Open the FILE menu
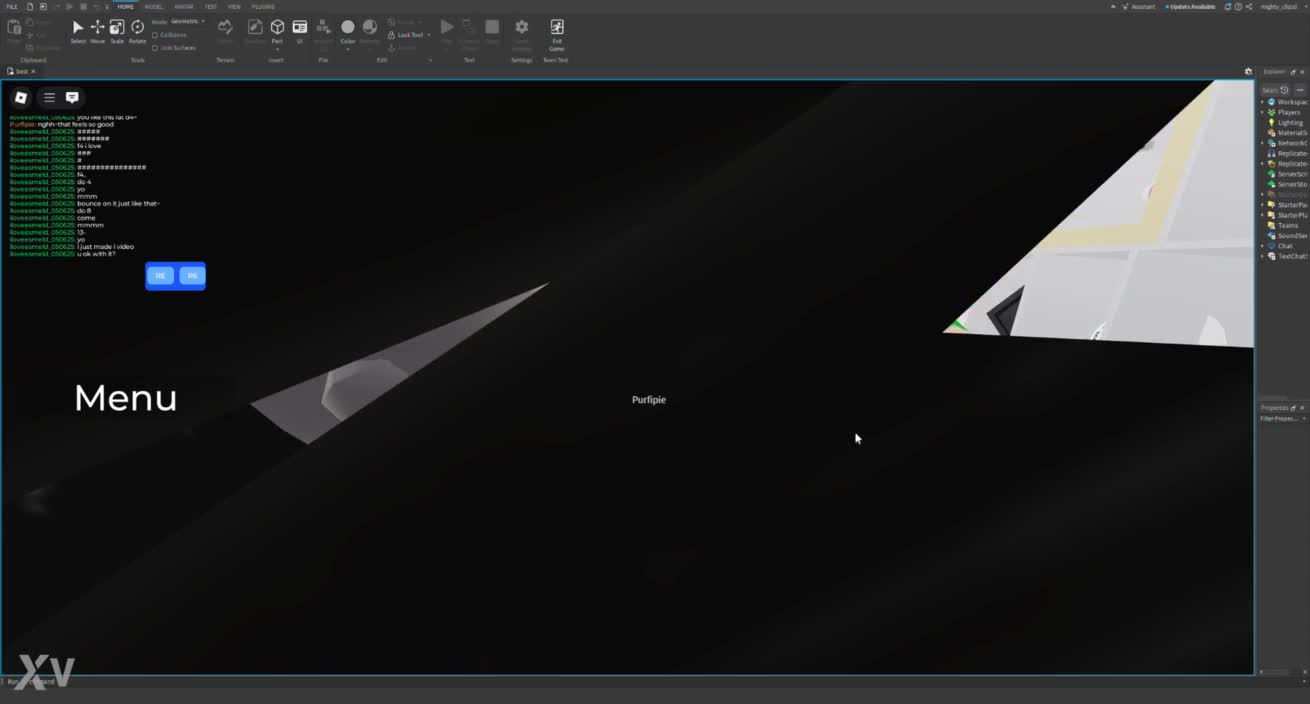Image resolution: width=1310 pixels, height=704 pixels. (12, 6)
